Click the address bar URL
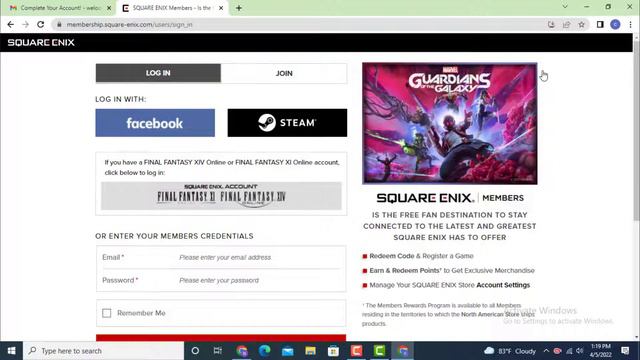 (x=129, y=24)
